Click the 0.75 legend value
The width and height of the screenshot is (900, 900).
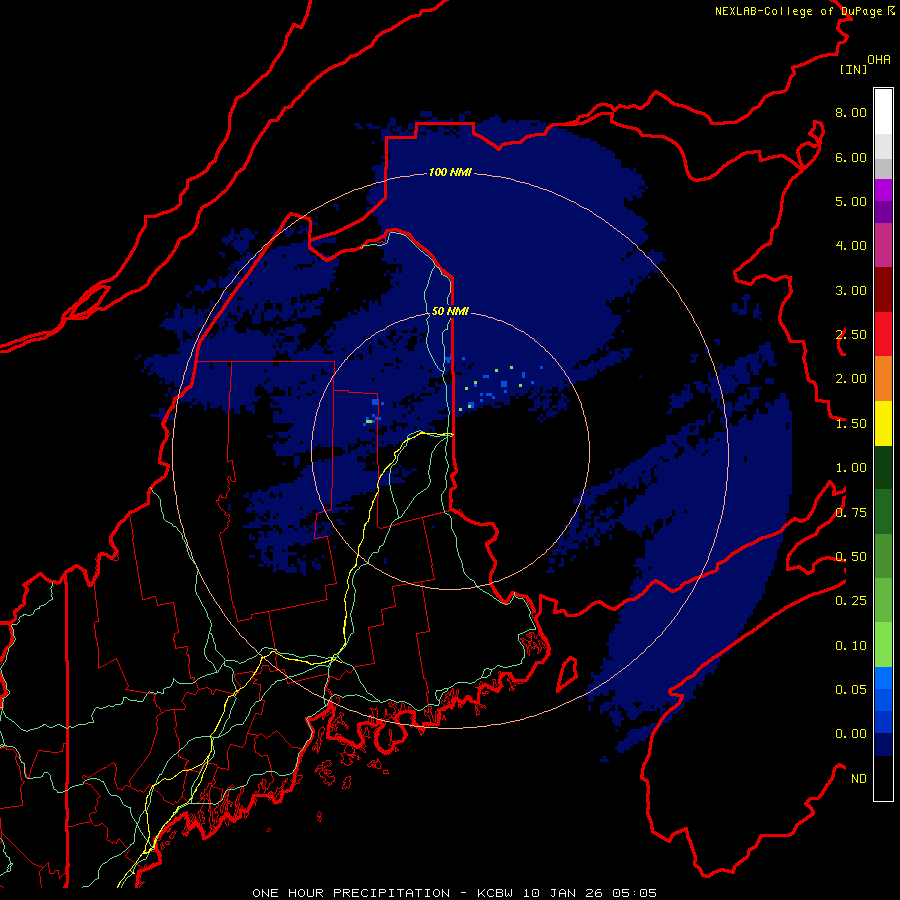click(851, 513)
